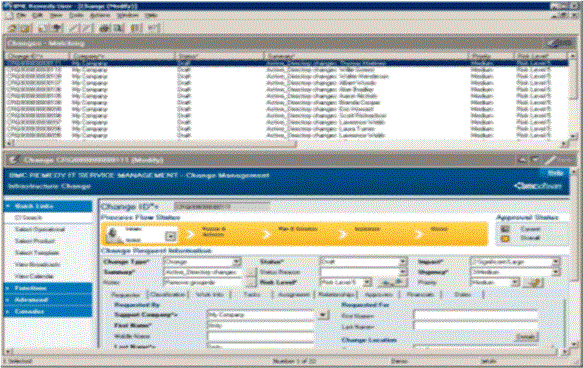The image size is (583, 368).
Task: Click into the Notes input field
Action: point(204,283)
